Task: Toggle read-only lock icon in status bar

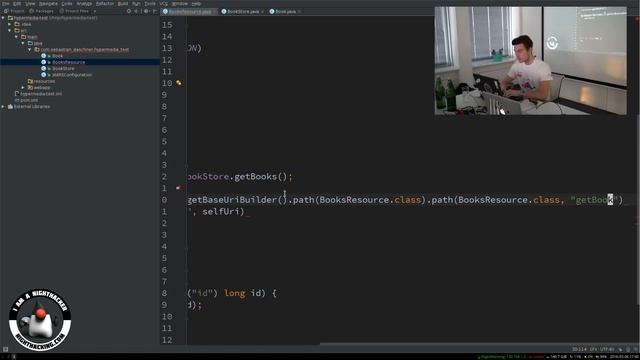Action: 620,349
